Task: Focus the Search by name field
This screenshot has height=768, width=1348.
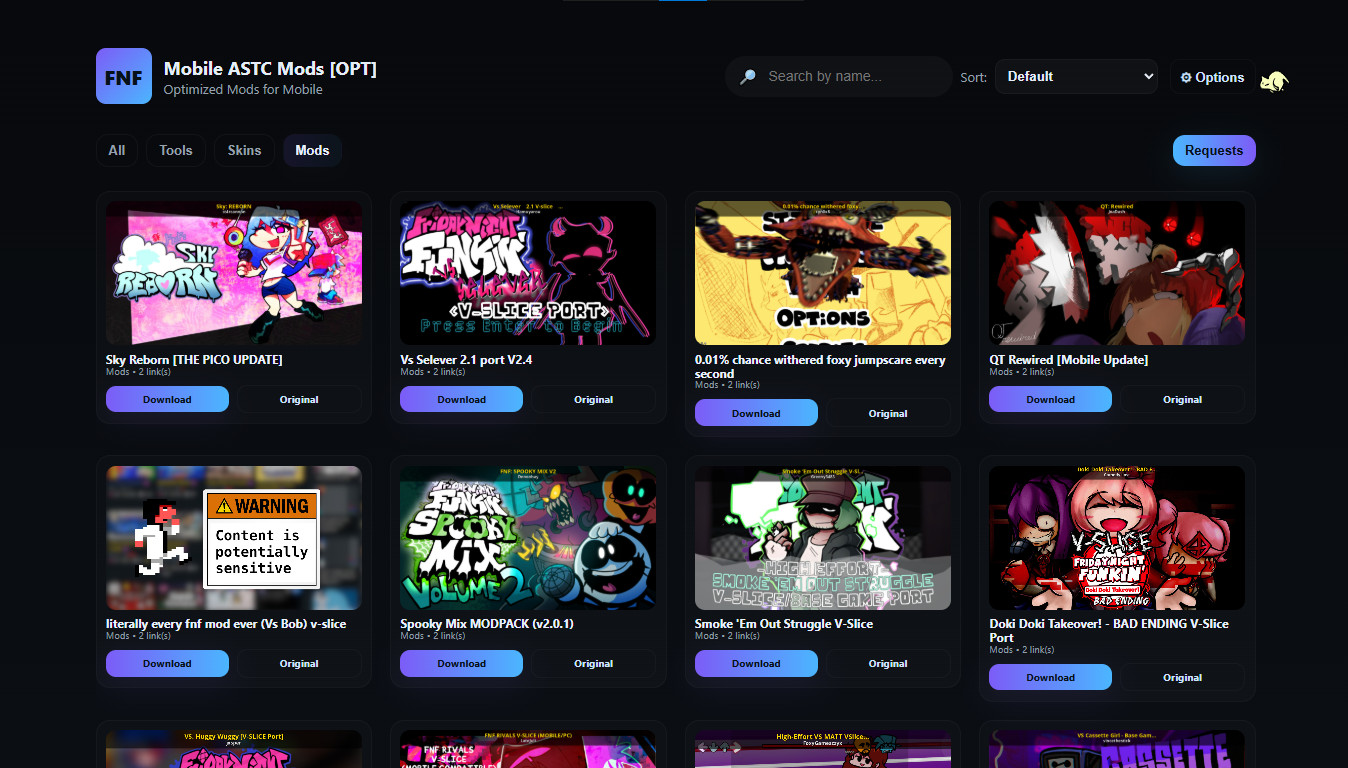Action: click(x=838, y=76)
